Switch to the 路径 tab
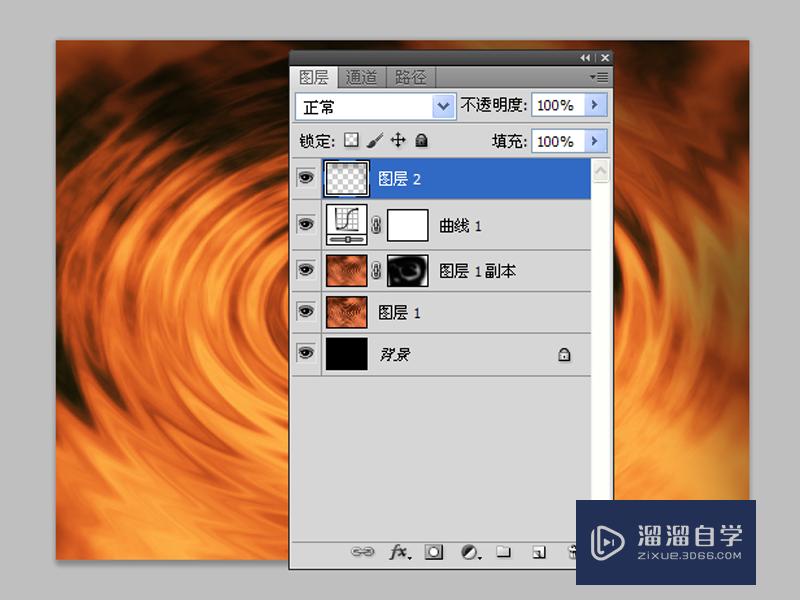 click(410, 78)
